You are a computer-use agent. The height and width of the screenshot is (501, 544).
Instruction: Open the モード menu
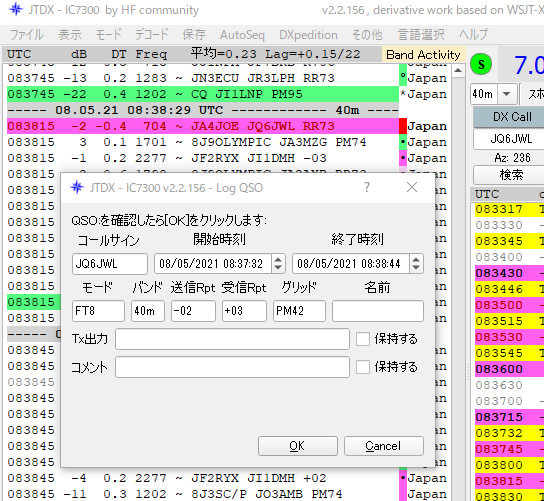pos(109,35)
